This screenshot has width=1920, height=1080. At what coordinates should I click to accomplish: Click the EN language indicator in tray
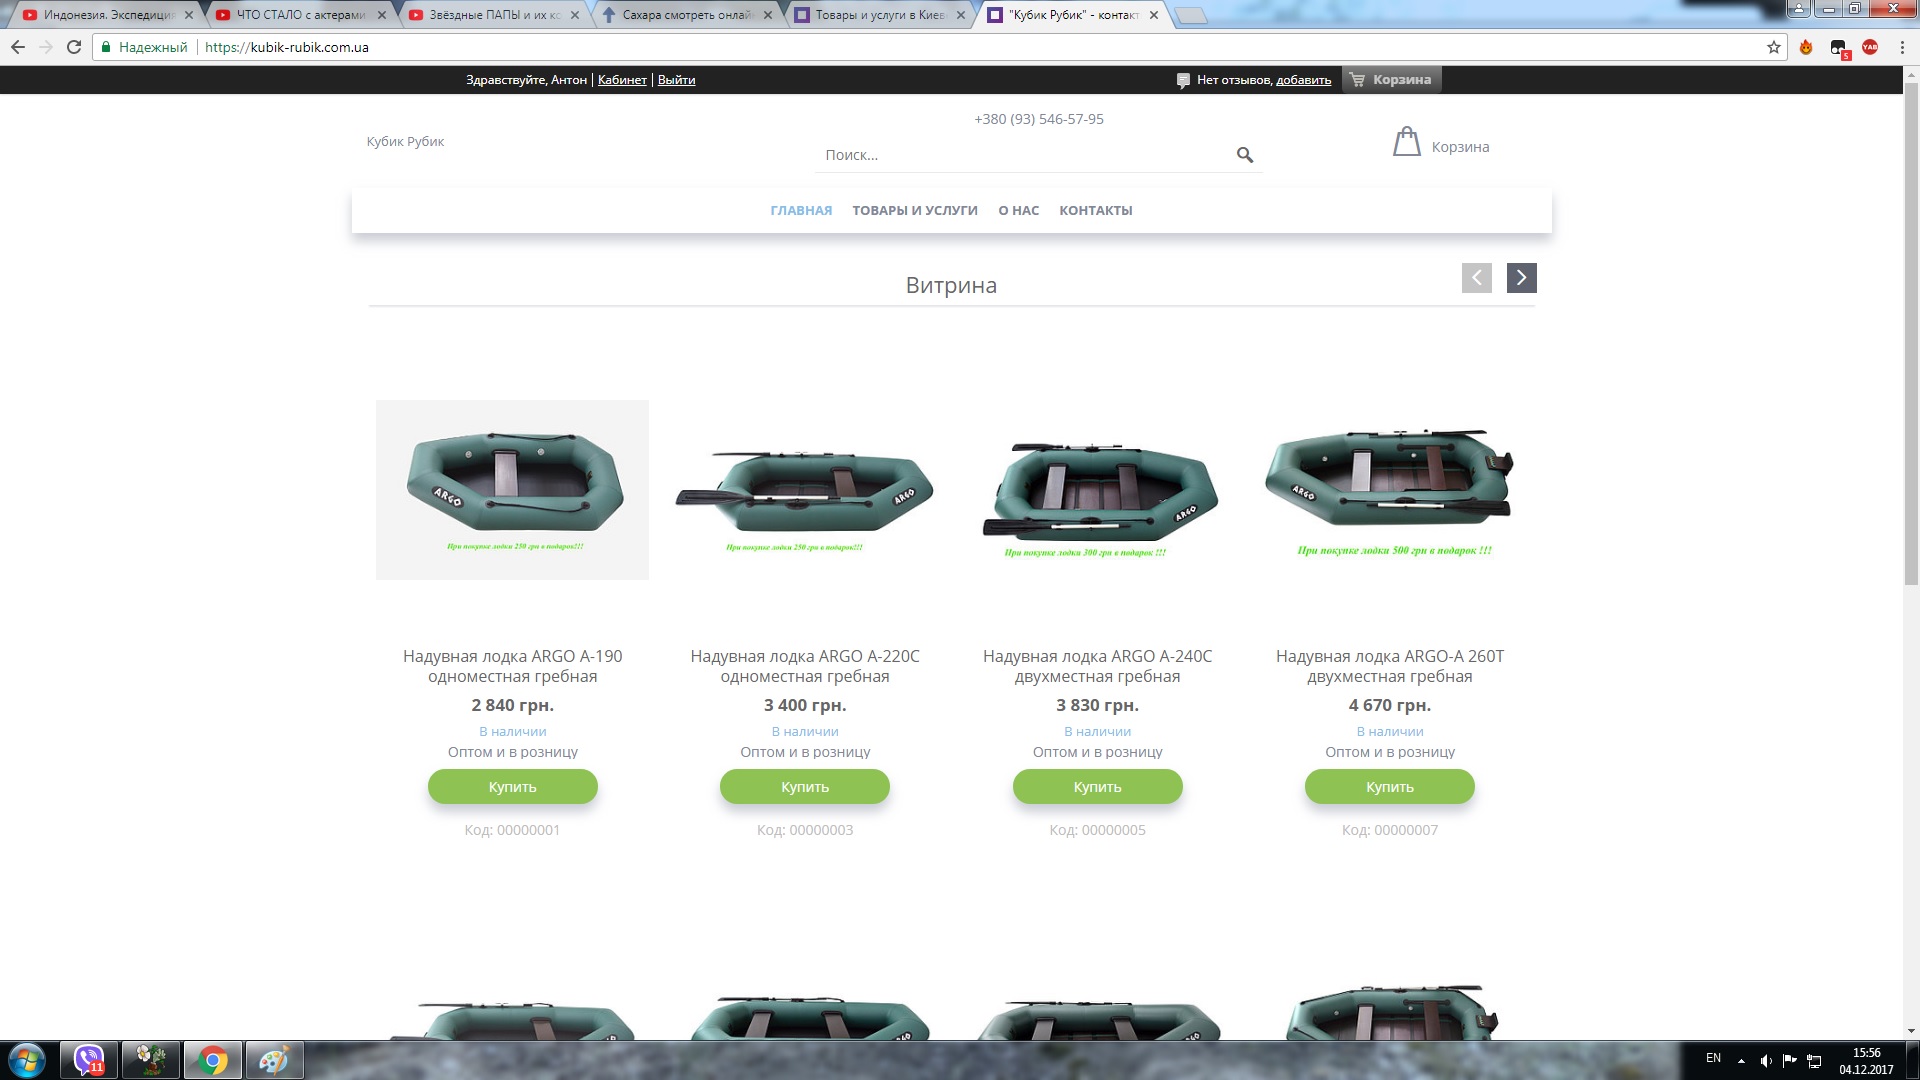[x=1713, y=1058]
